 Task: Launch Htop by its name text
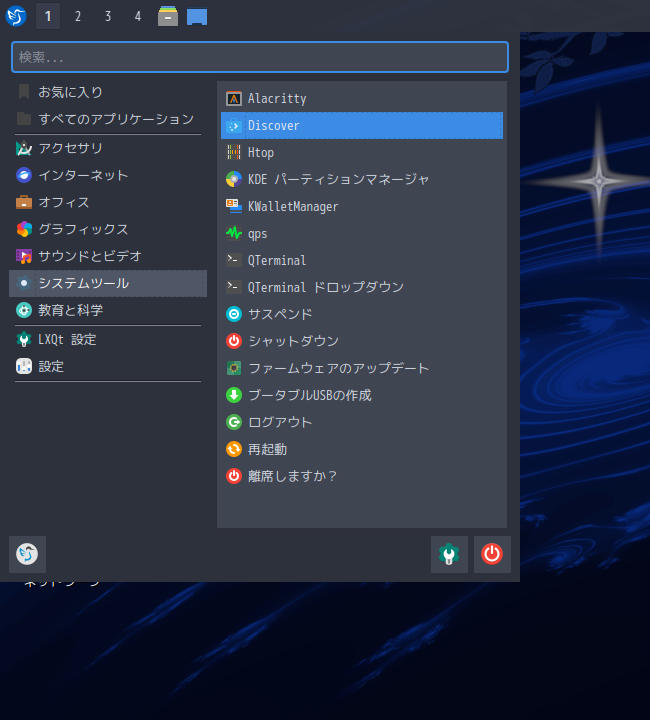click(x=261, y=152)
